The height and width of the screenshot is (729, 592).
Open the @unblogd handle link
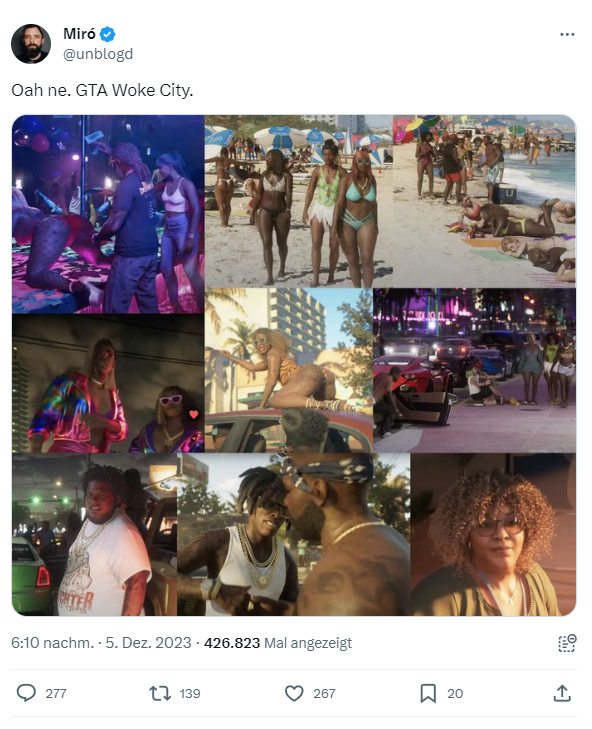pos(98,54)
